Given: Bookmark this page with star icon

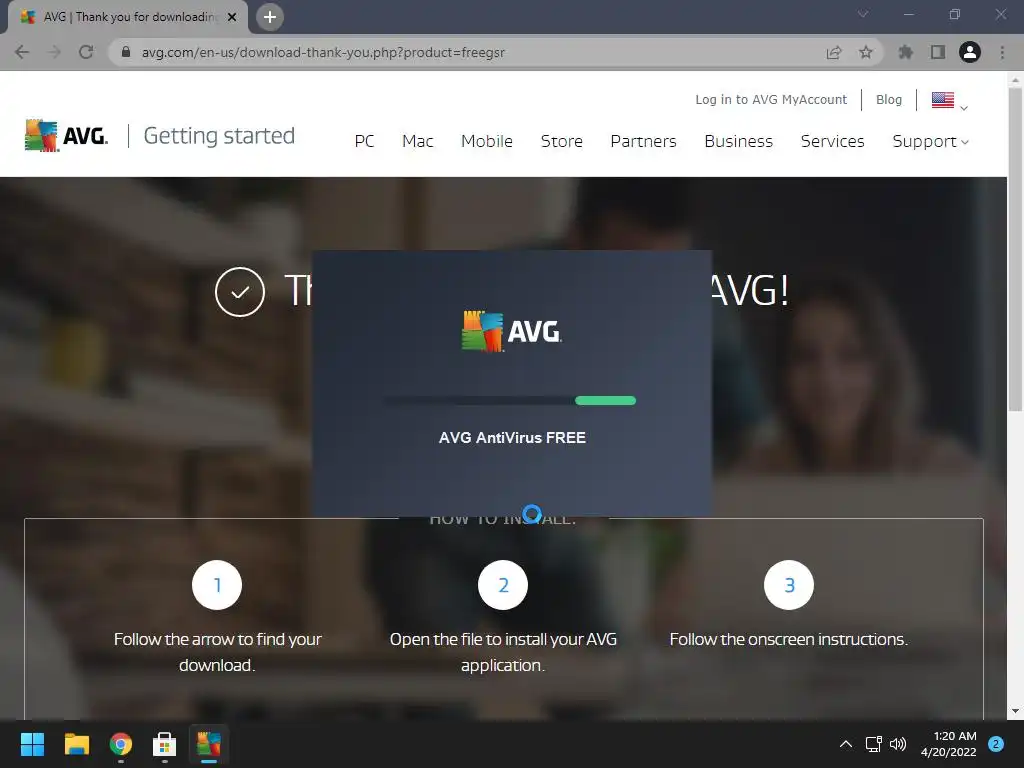Looking at the screenshot, I should coord(866,52).
